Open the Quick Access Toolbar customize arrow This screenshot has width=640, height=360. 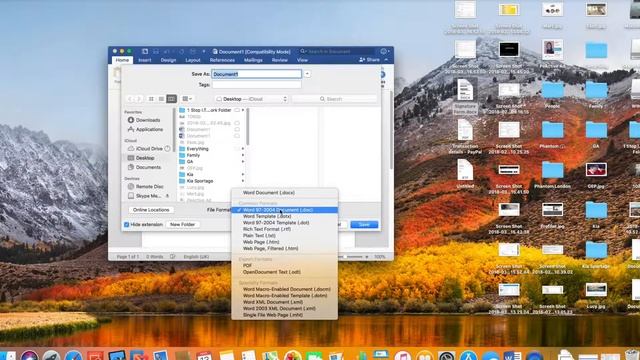(x=204, y=51)
